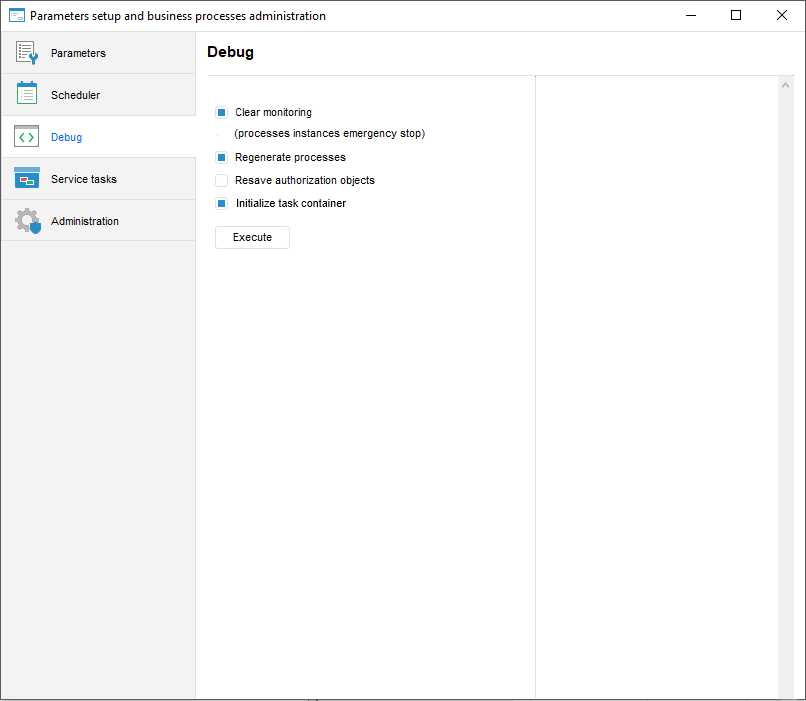
Task: Enable Resave authorization objects checkbox
Action: click(x=222, y=181)
